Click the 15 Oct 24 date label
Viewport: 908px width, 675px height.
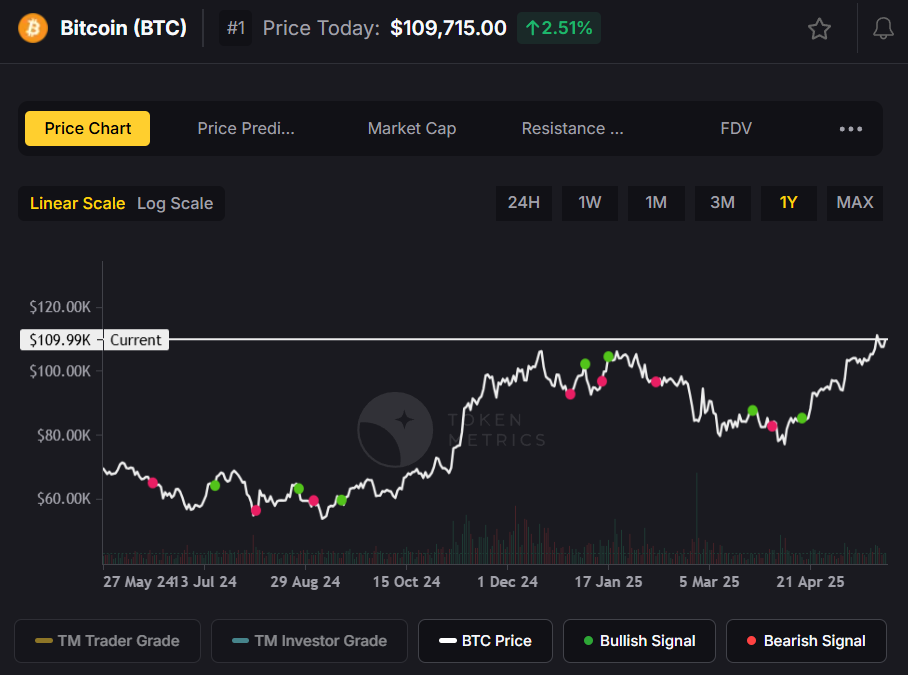(x=407, y=582)
